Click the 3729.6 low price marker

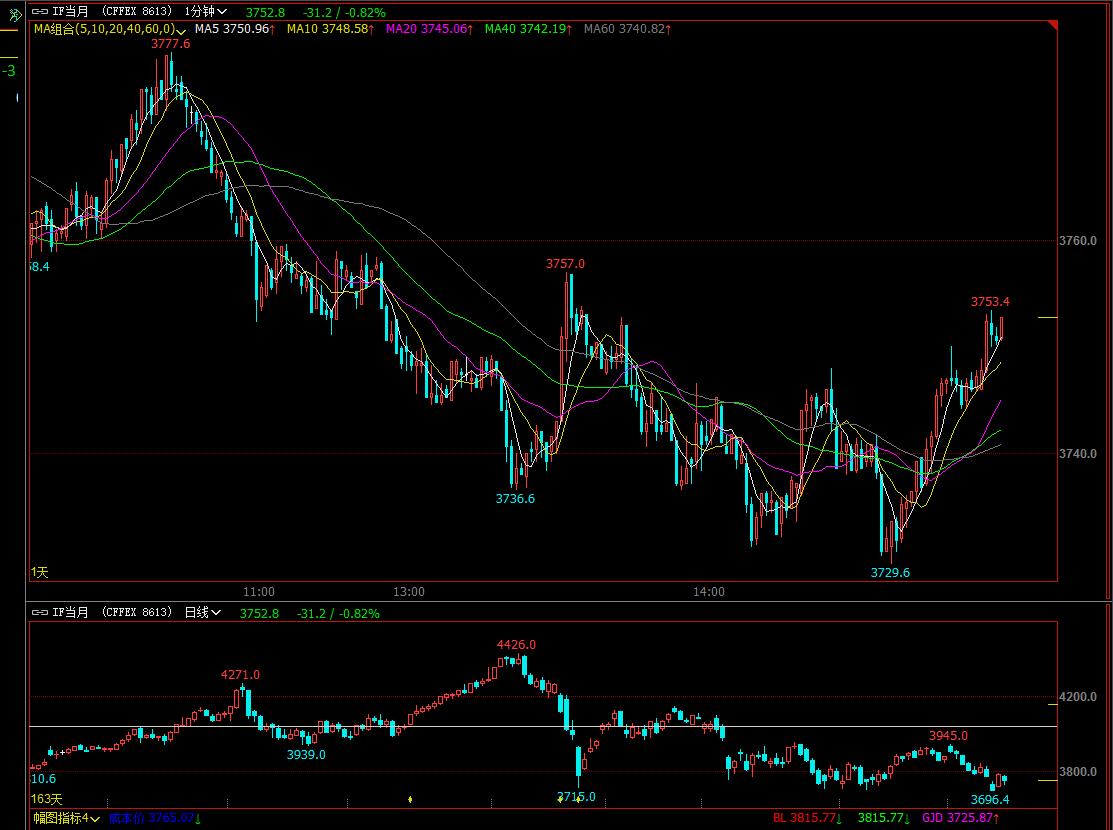(890, 572)
